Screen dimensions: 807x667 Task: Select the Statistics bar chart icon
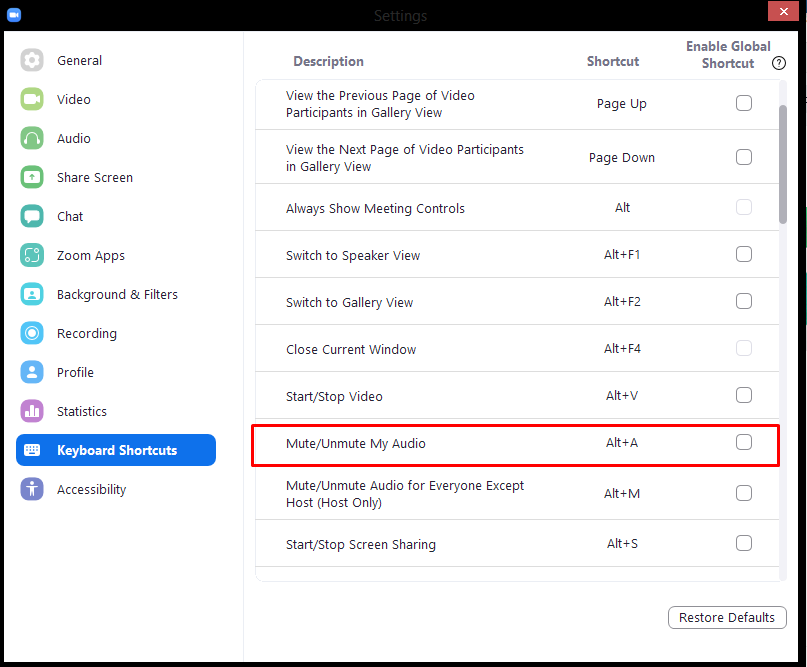point(32,411)
